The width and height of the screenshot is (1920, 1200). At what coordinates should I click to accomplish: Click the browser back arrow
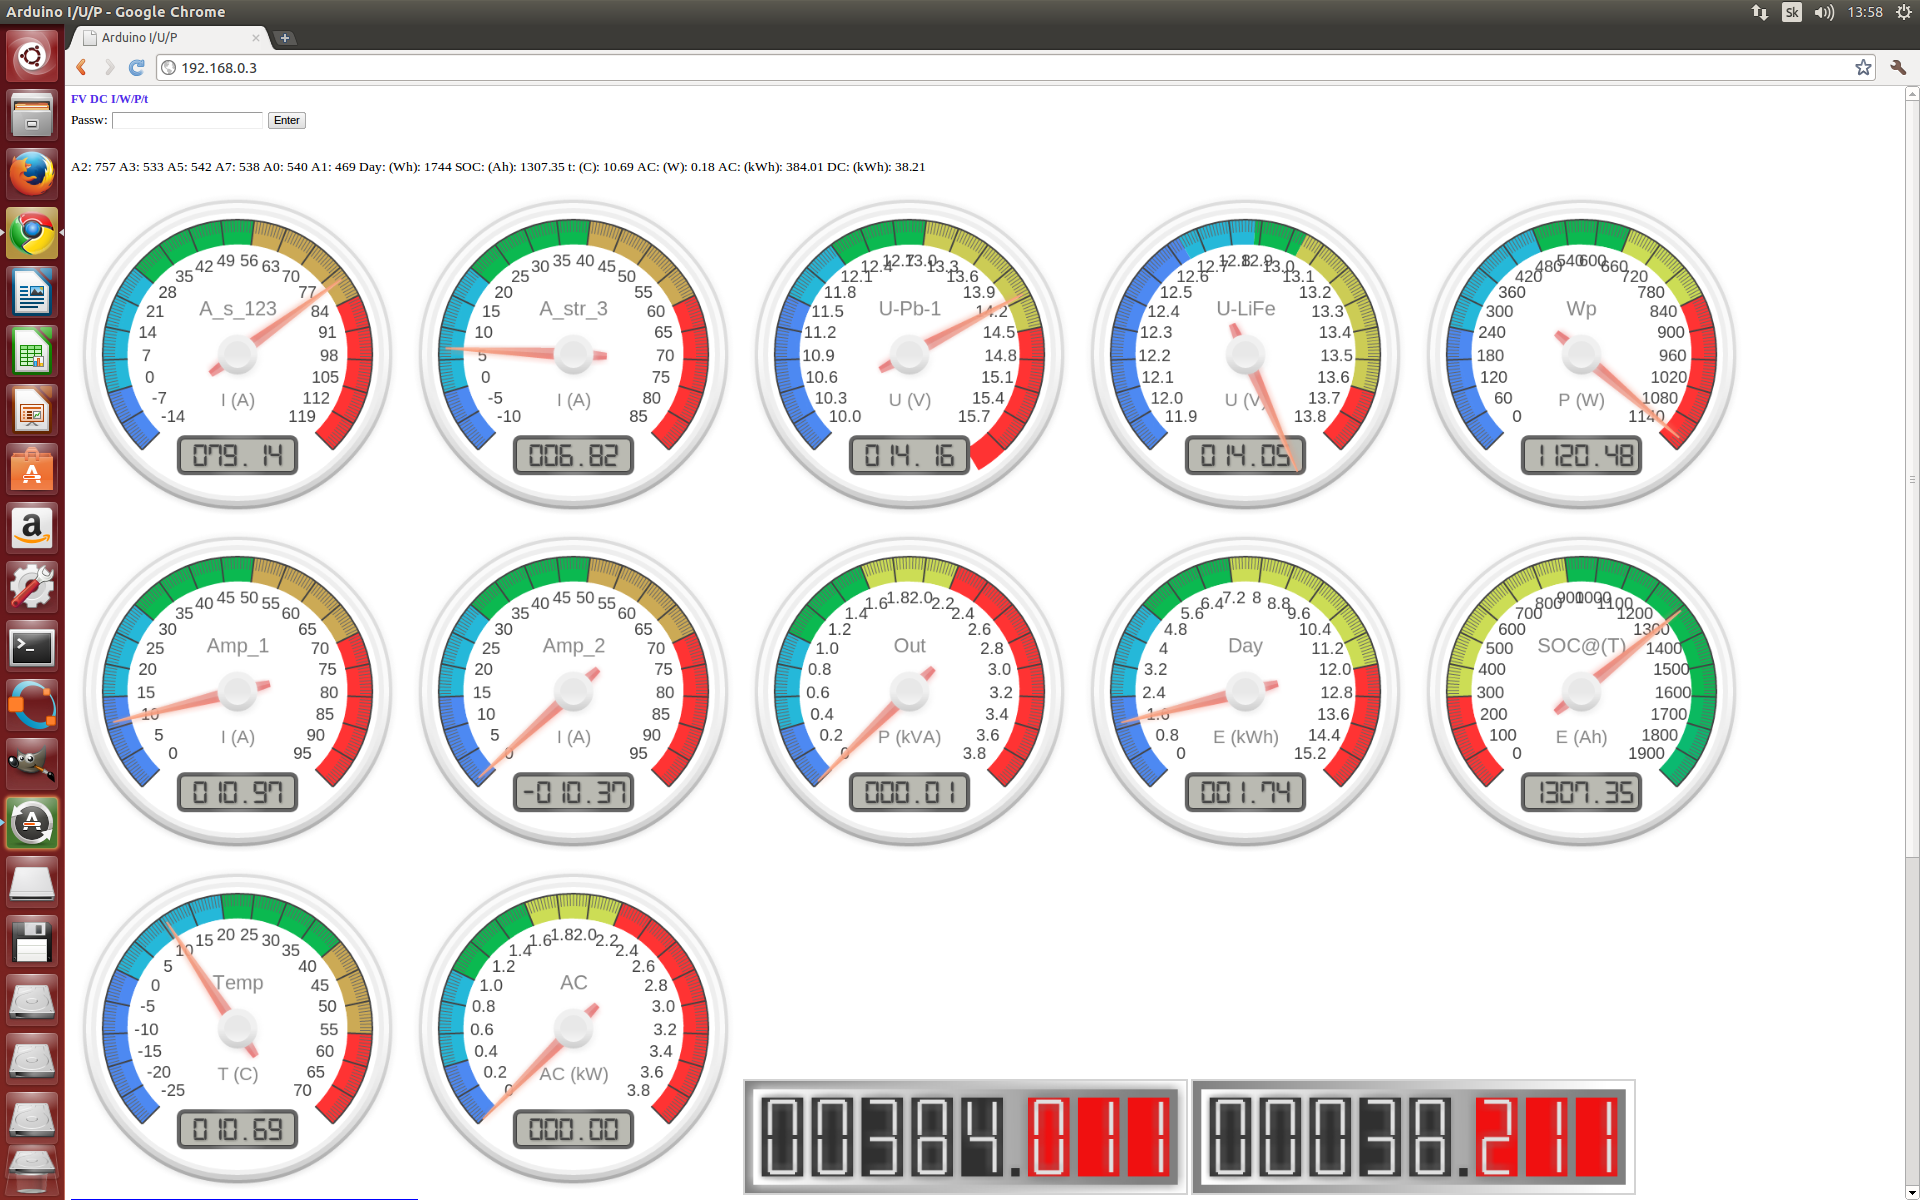pyautogui.click(x=82, y=67)
